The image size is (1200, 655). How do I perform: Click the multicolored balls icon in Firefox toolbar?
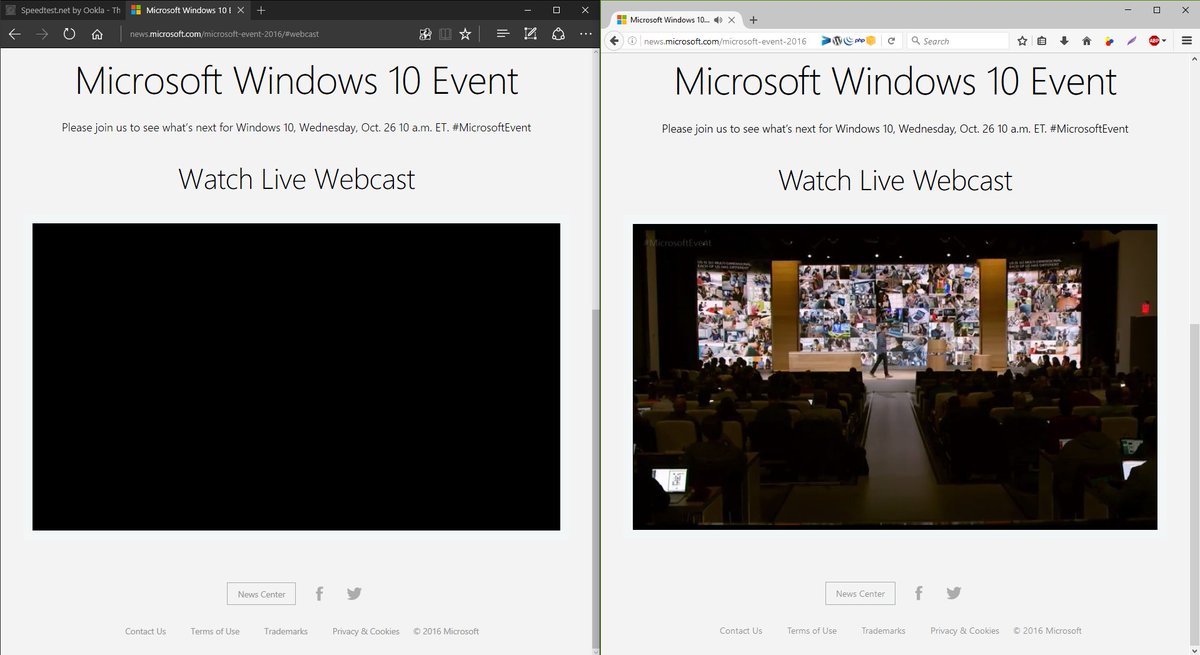tap(1109, 41)
